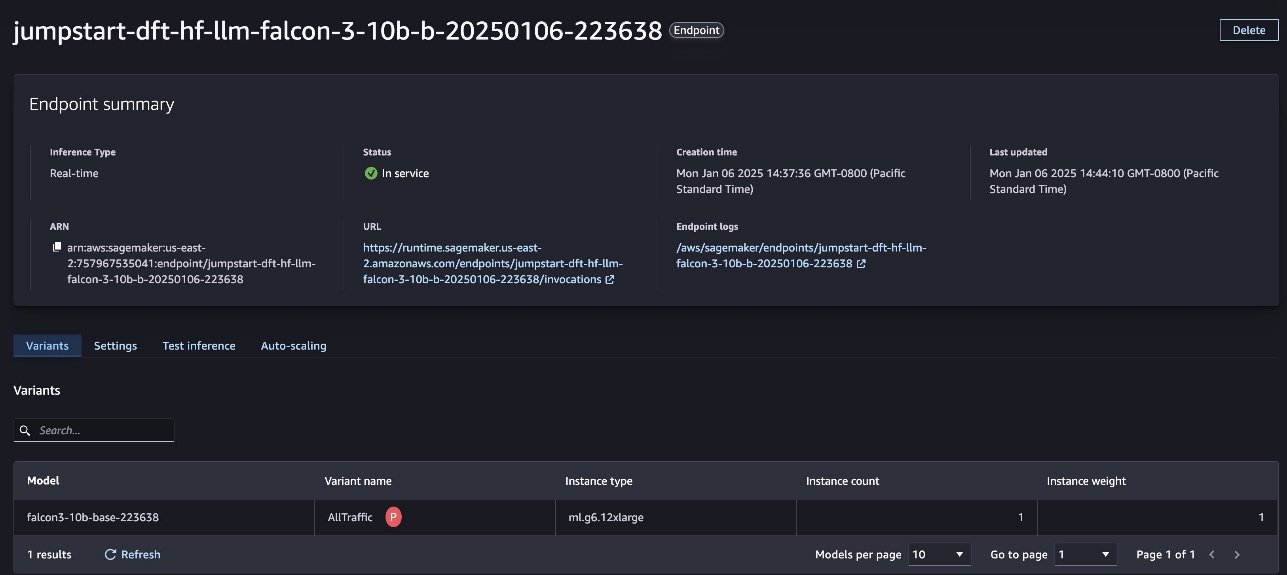Click into the variants Search field

102,430
